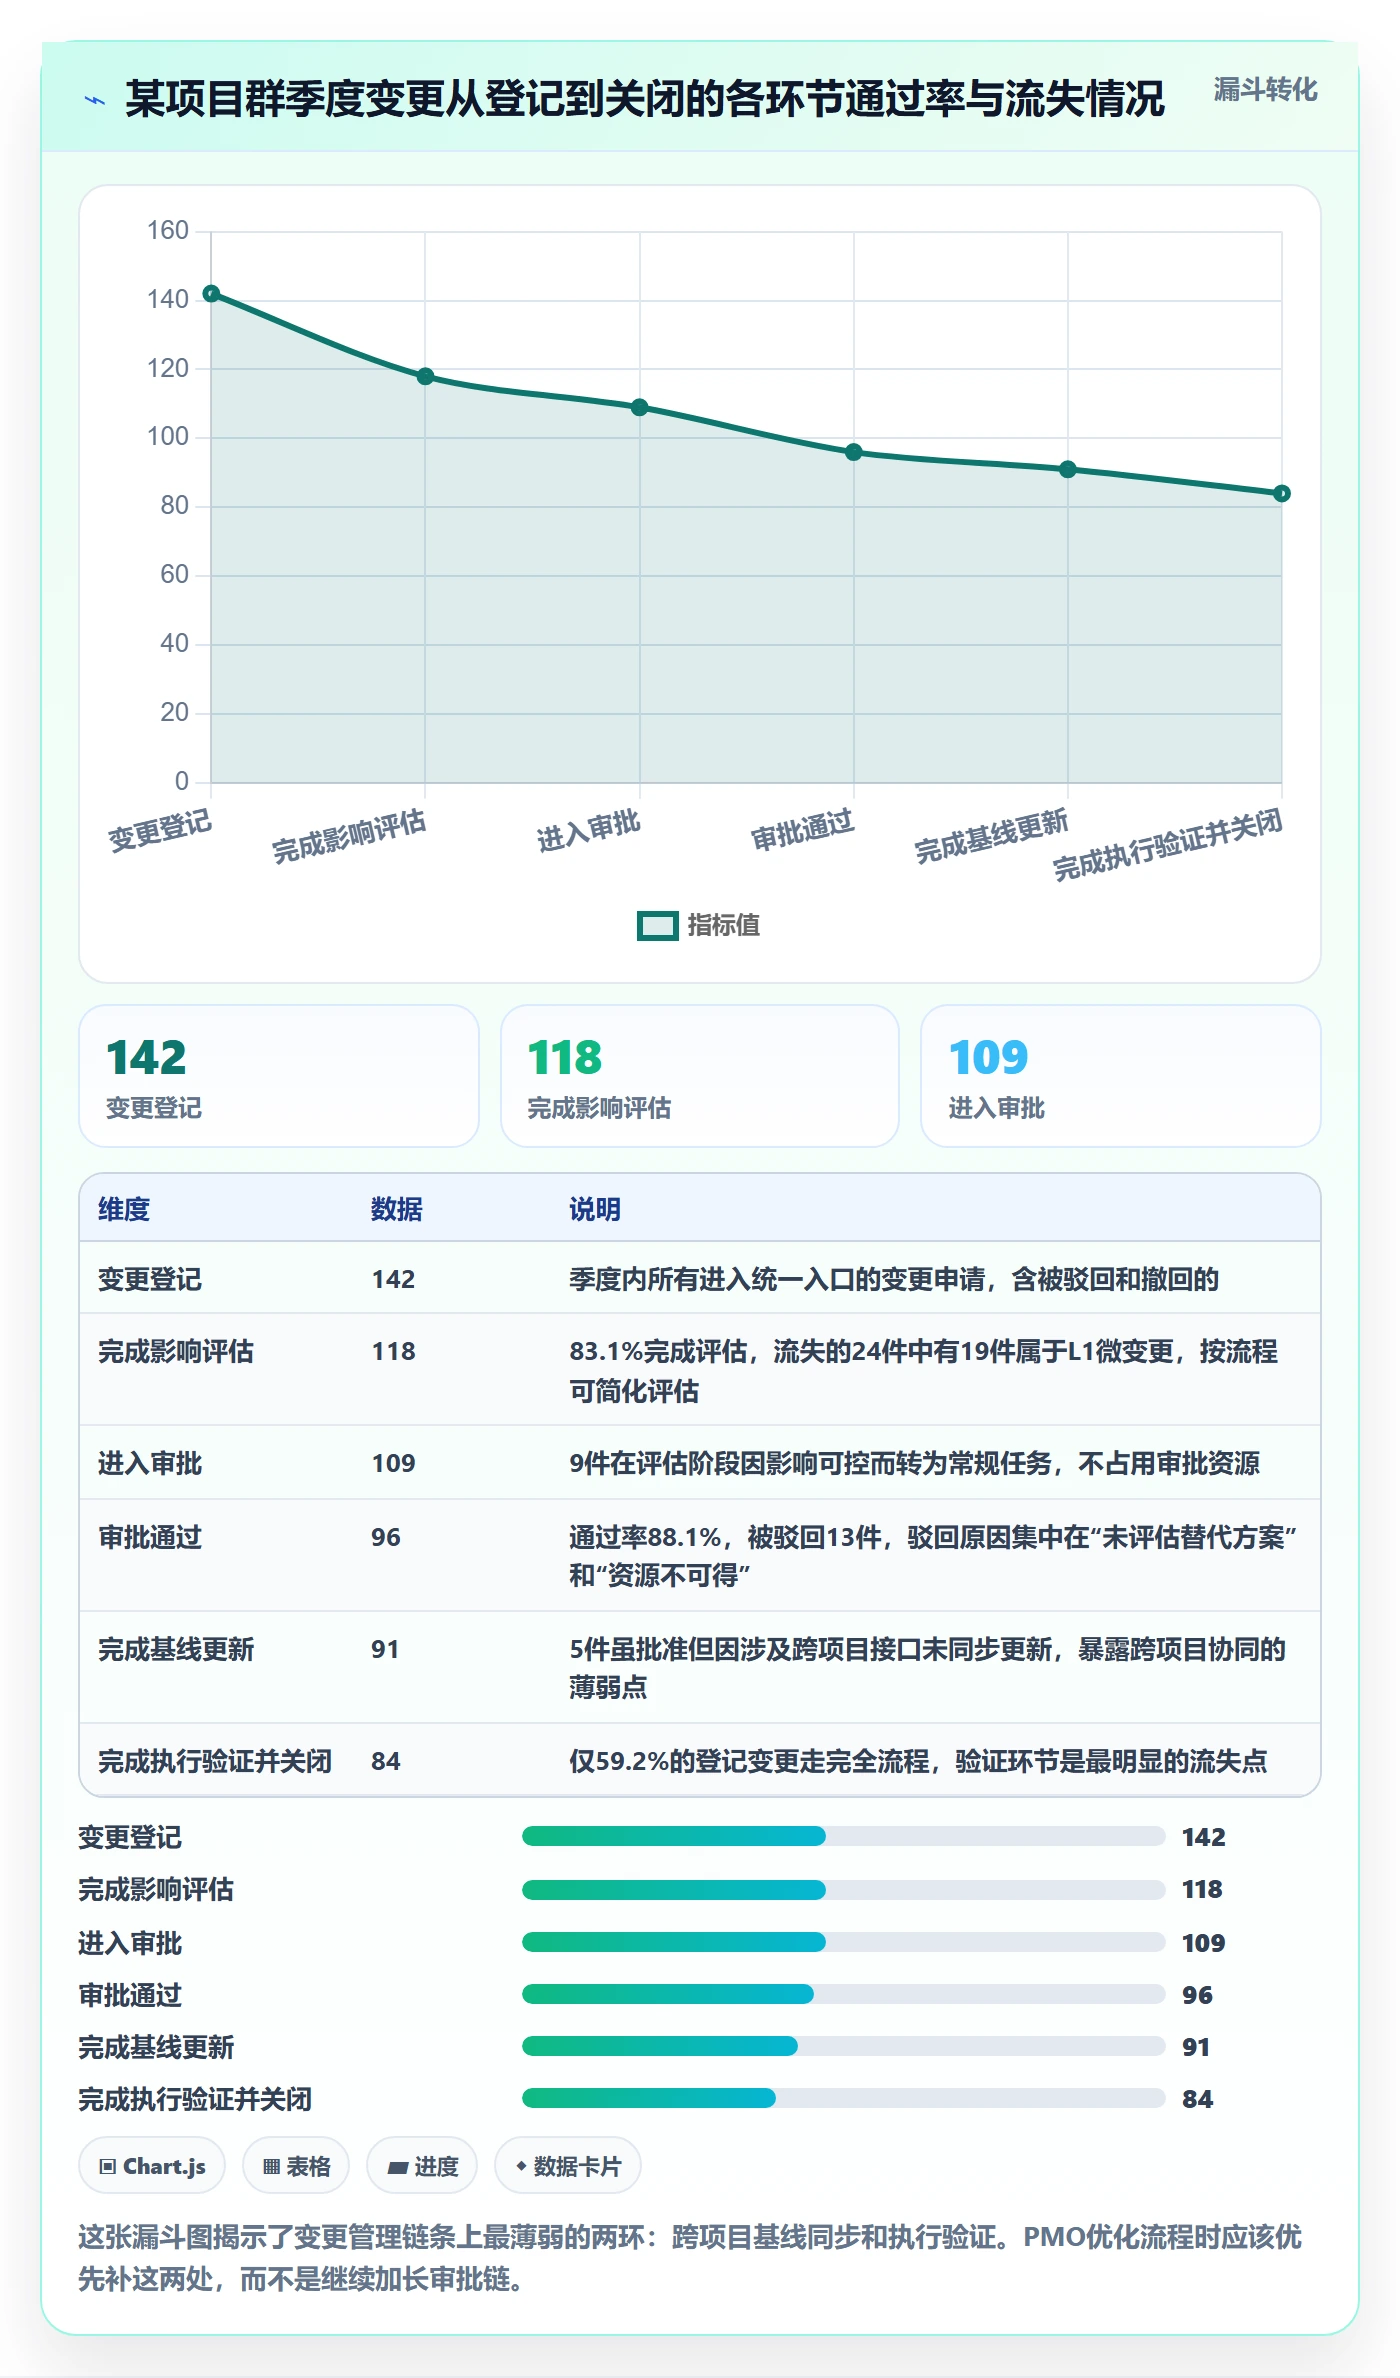
Task: Click the 完成基线更新 data point on chart
Action: pyautogui.click(x=1068, y=469)
